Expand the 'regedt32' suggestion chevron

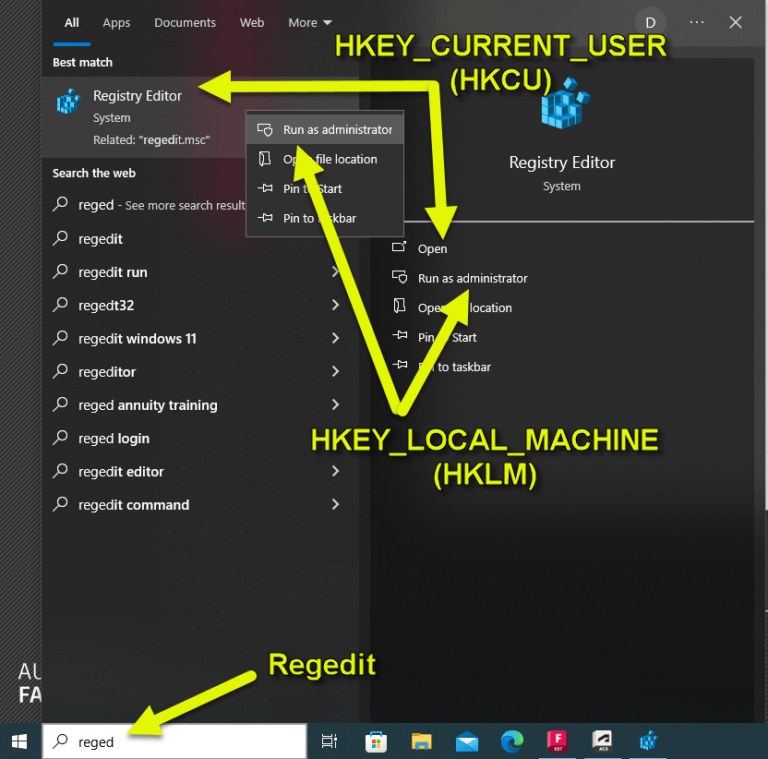point(336,305)
